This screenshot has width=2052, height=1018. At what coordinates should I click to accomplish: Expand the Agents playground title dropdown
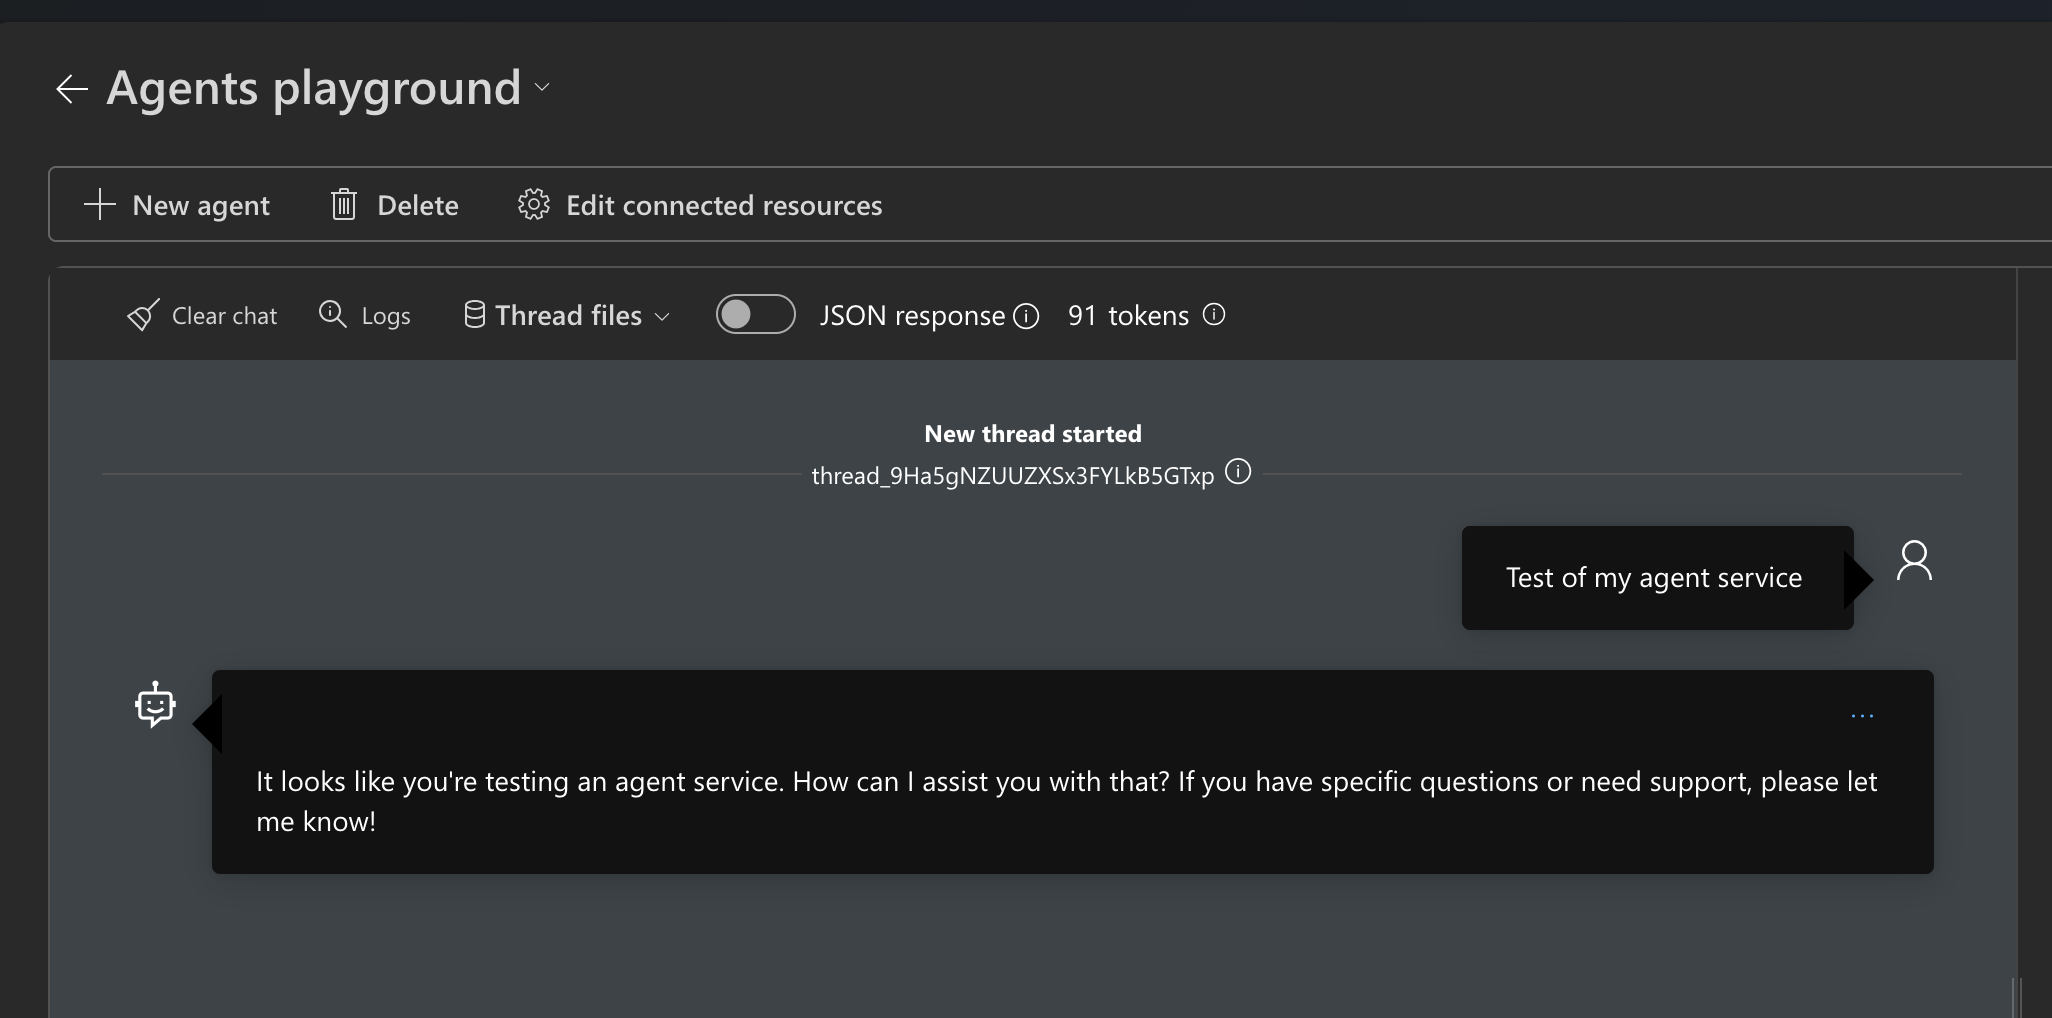pos(542,88)
